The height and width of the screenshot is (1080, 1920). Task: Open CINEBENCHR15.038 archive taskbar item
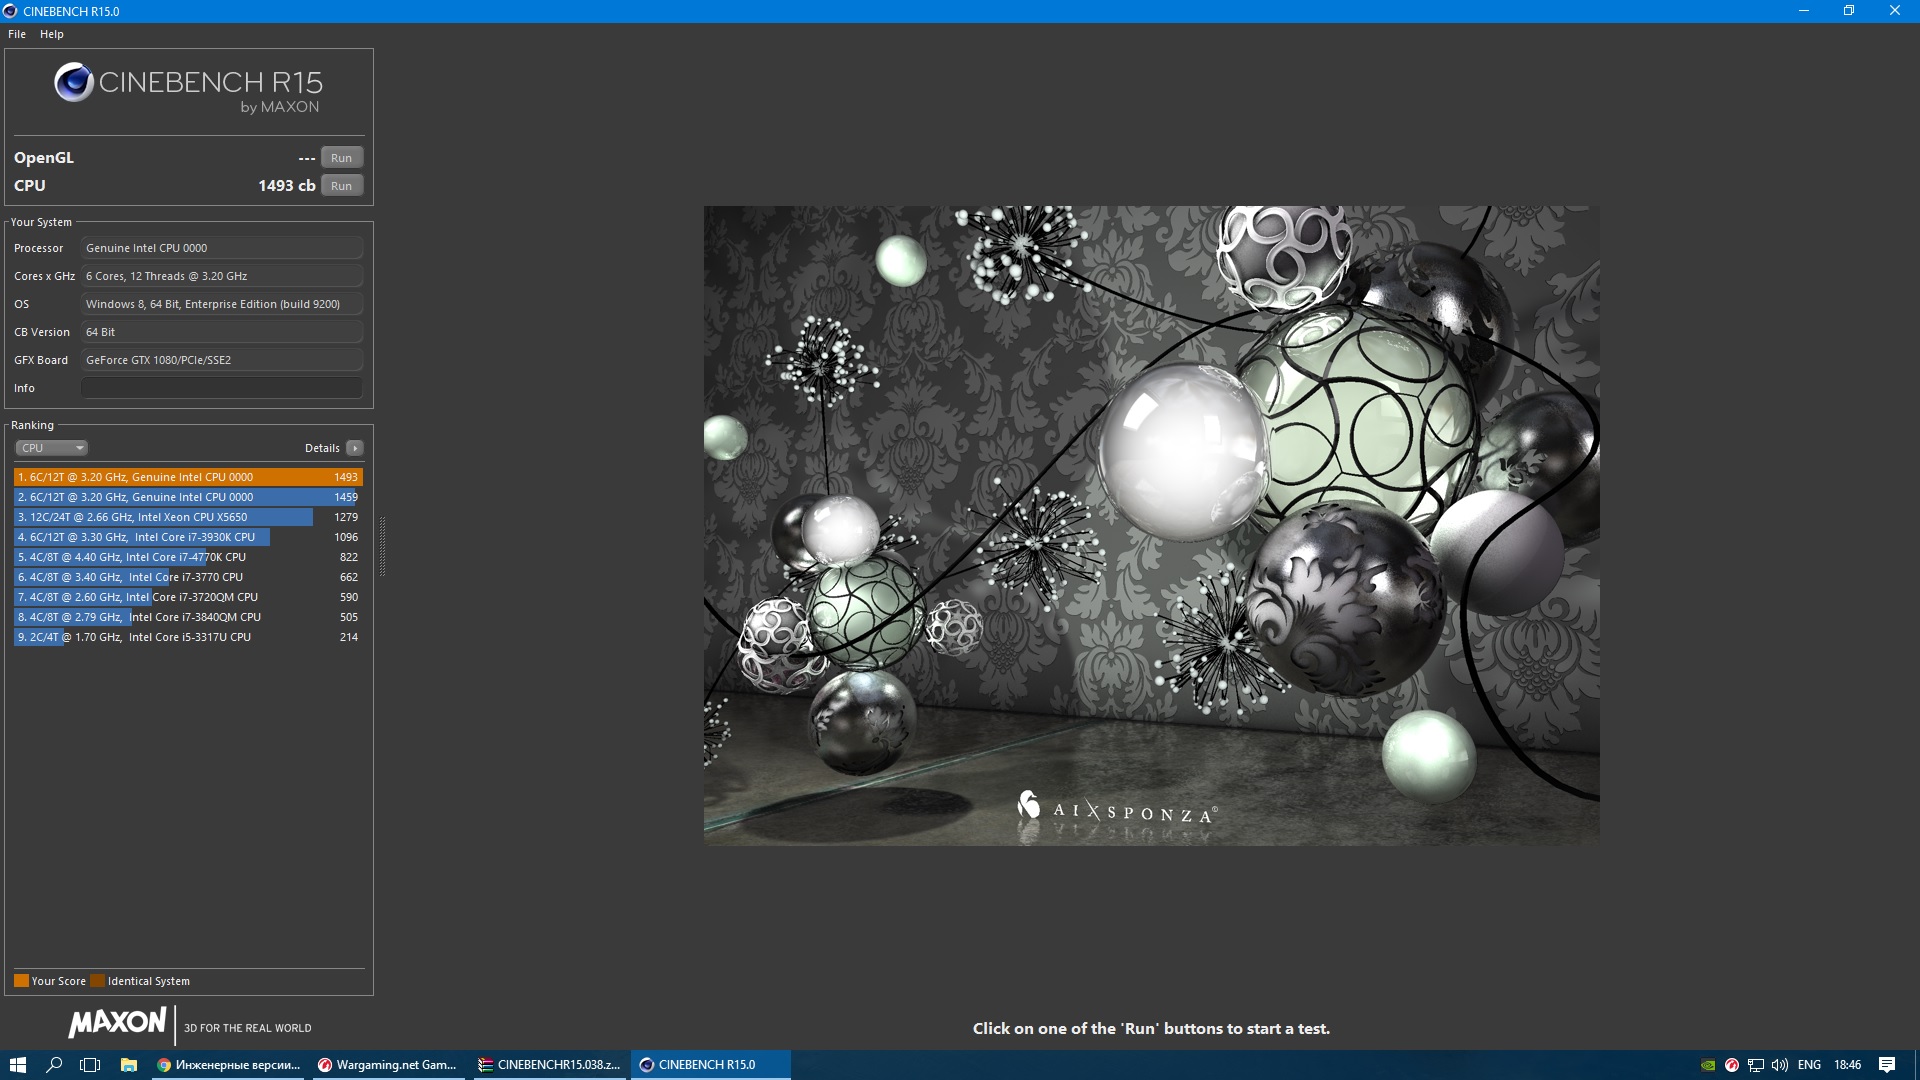coord(549,1065)
